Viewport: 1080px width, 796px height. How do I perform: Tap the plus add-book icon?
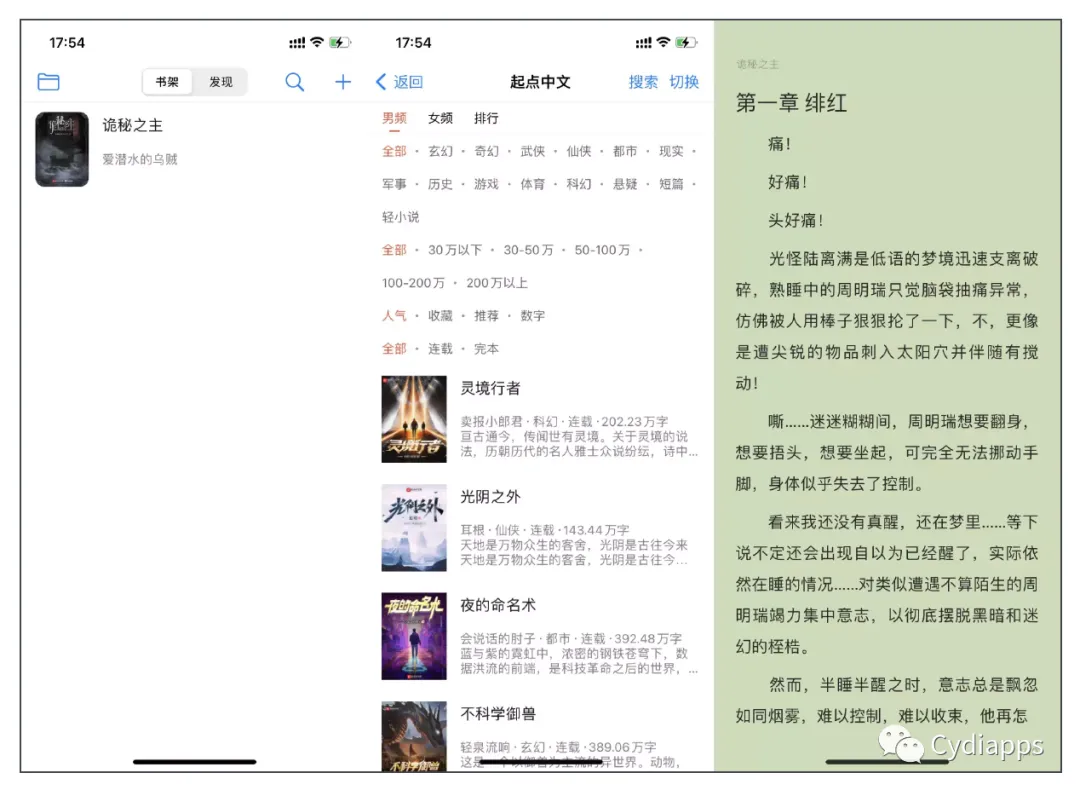point(343,82)
